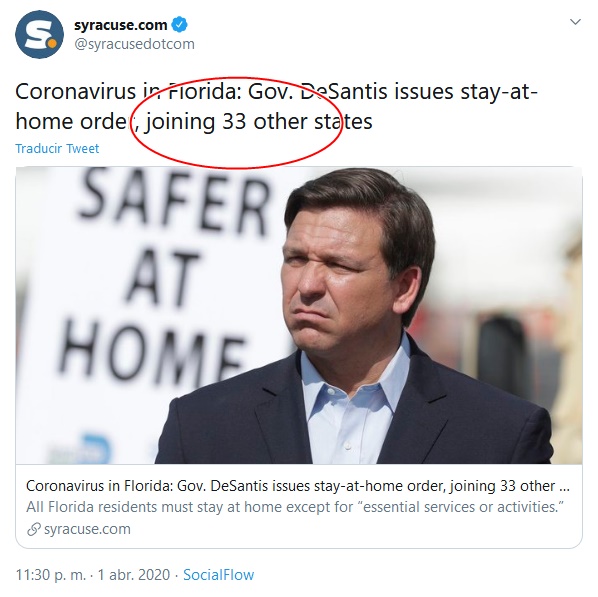598x597 pixels.
Task: Open the syracuse.com domain link in card
Action: coord(87,529)
